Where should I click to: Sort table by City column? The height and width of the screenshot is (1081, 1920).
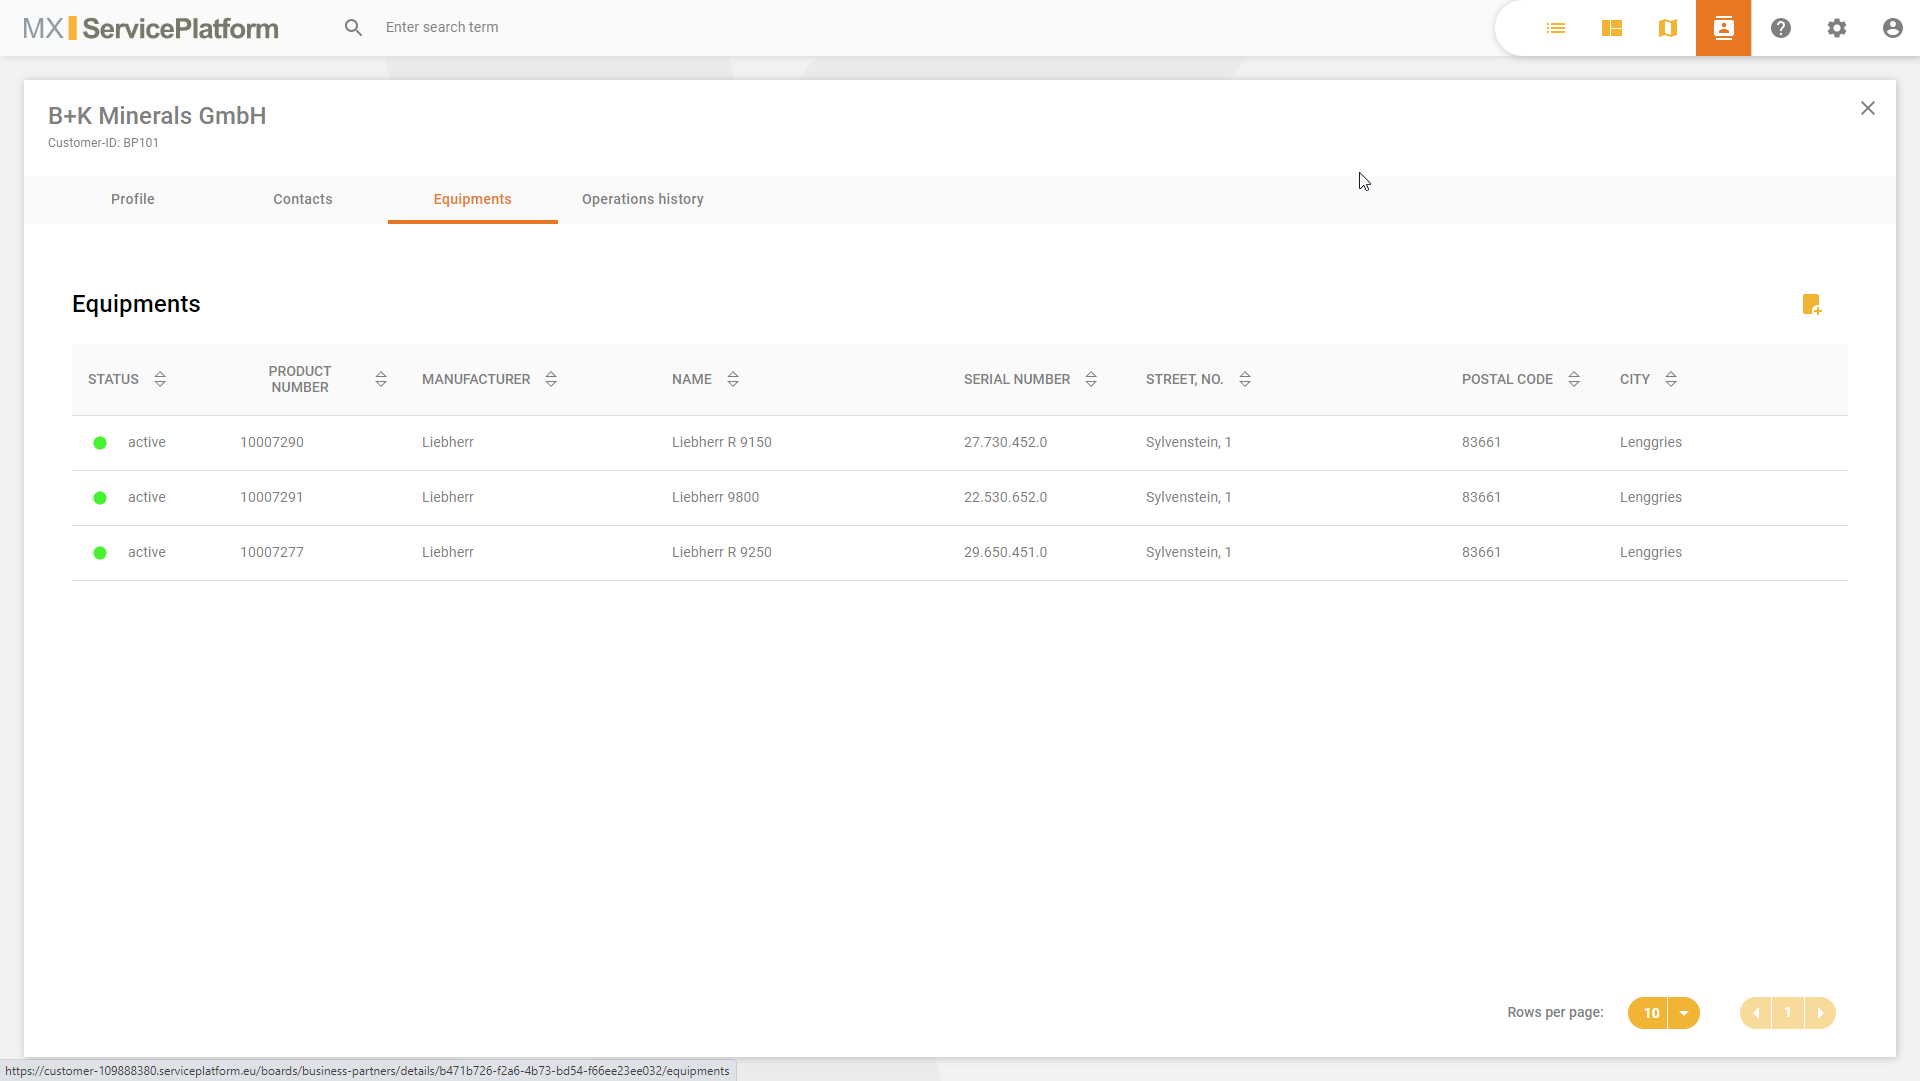click(x=1671, y=379)
